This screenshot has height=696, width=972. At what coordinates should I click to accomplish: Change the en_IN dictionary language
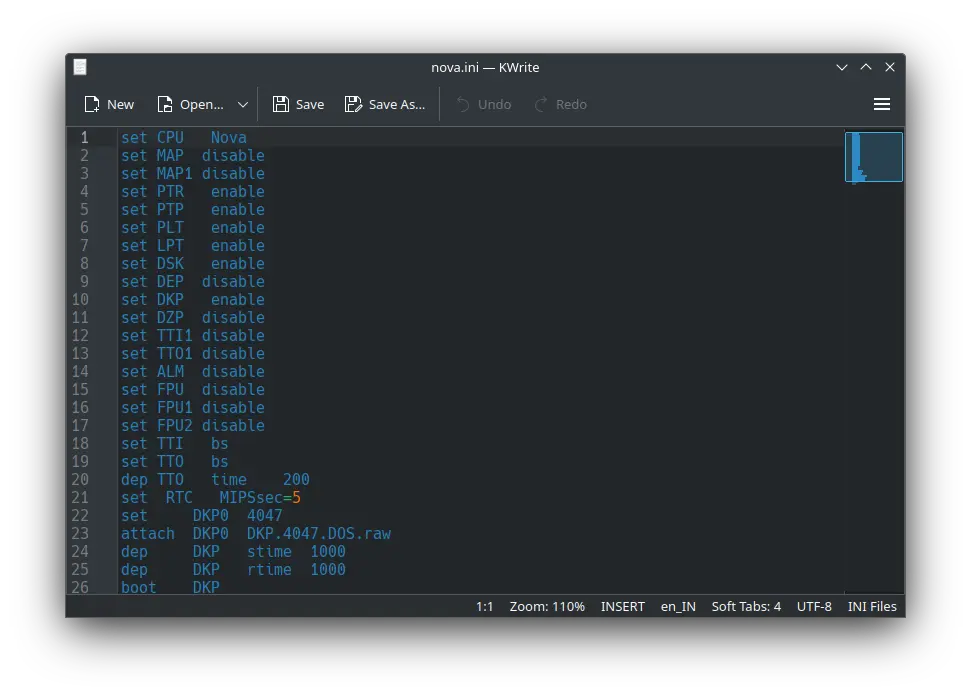[x=678, y=606]
